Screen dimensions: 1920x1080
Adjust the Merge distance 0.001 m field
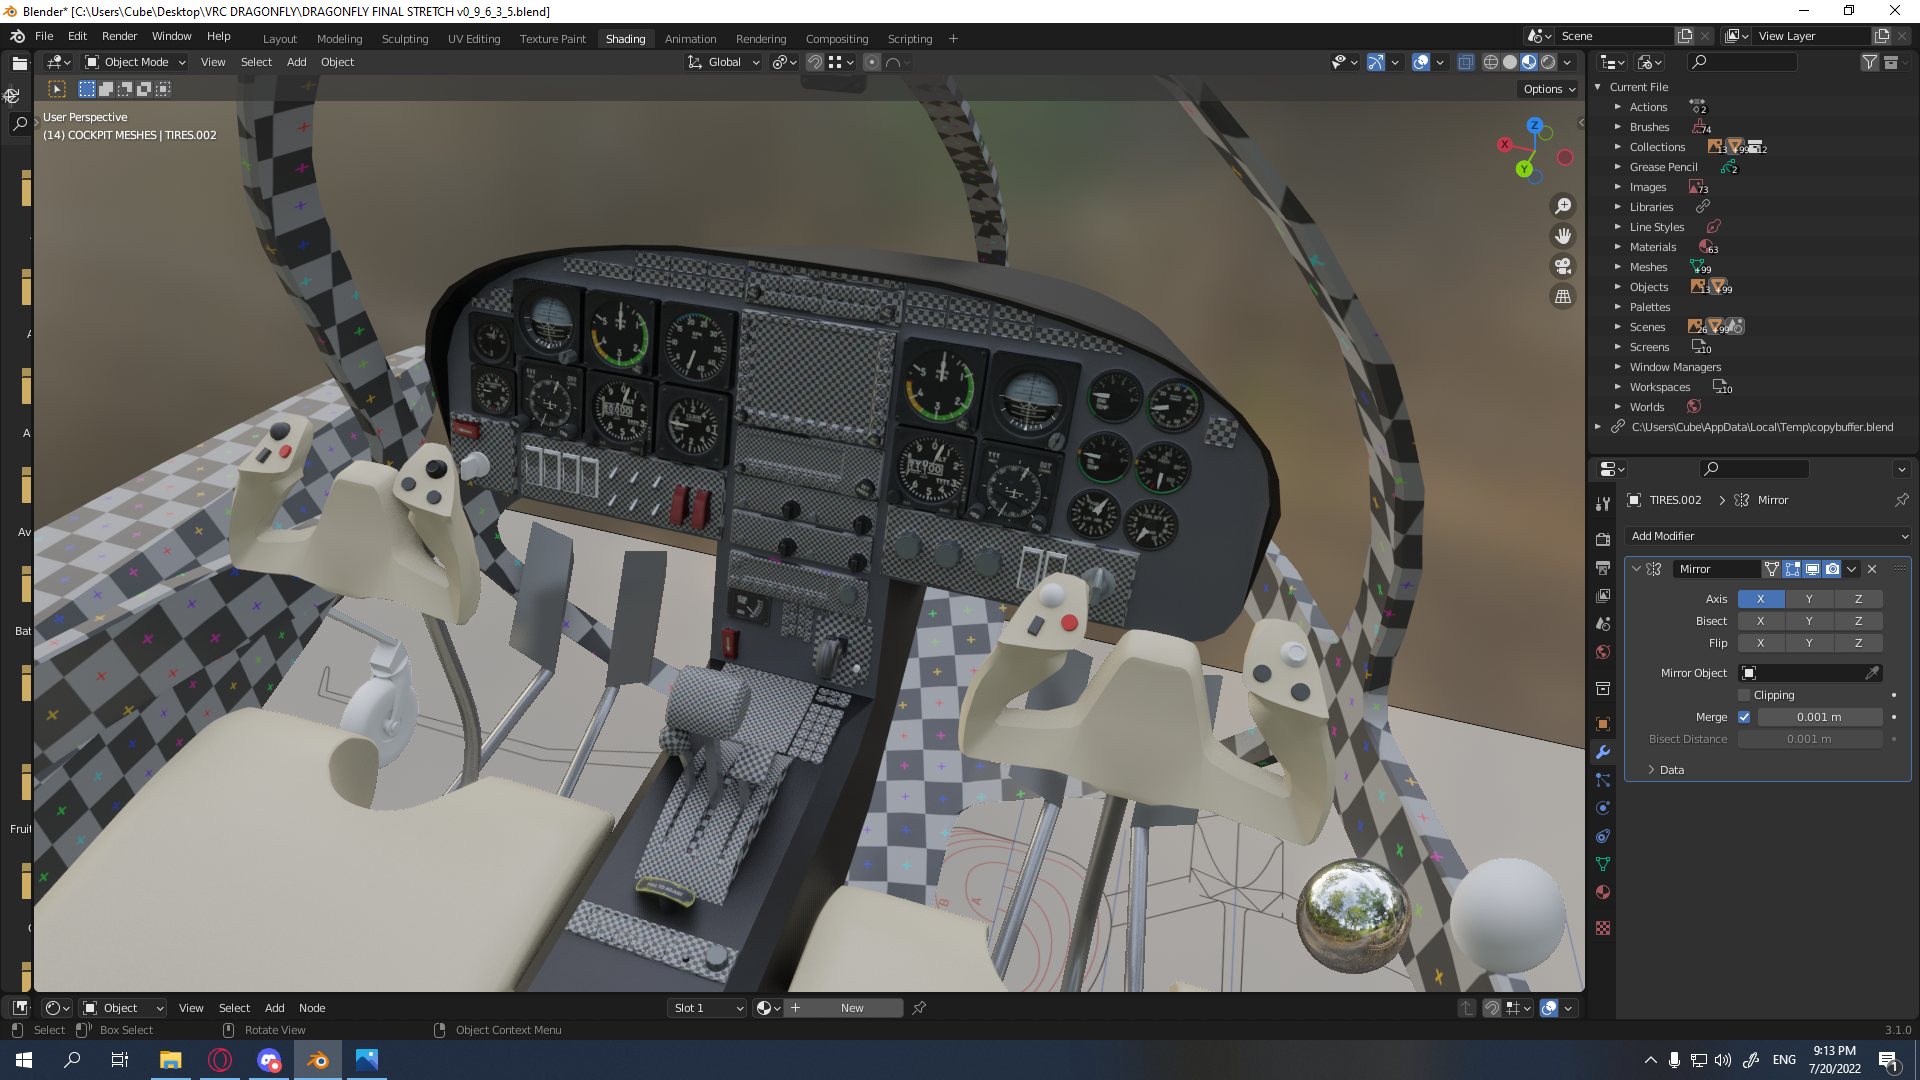point(1819,717)
